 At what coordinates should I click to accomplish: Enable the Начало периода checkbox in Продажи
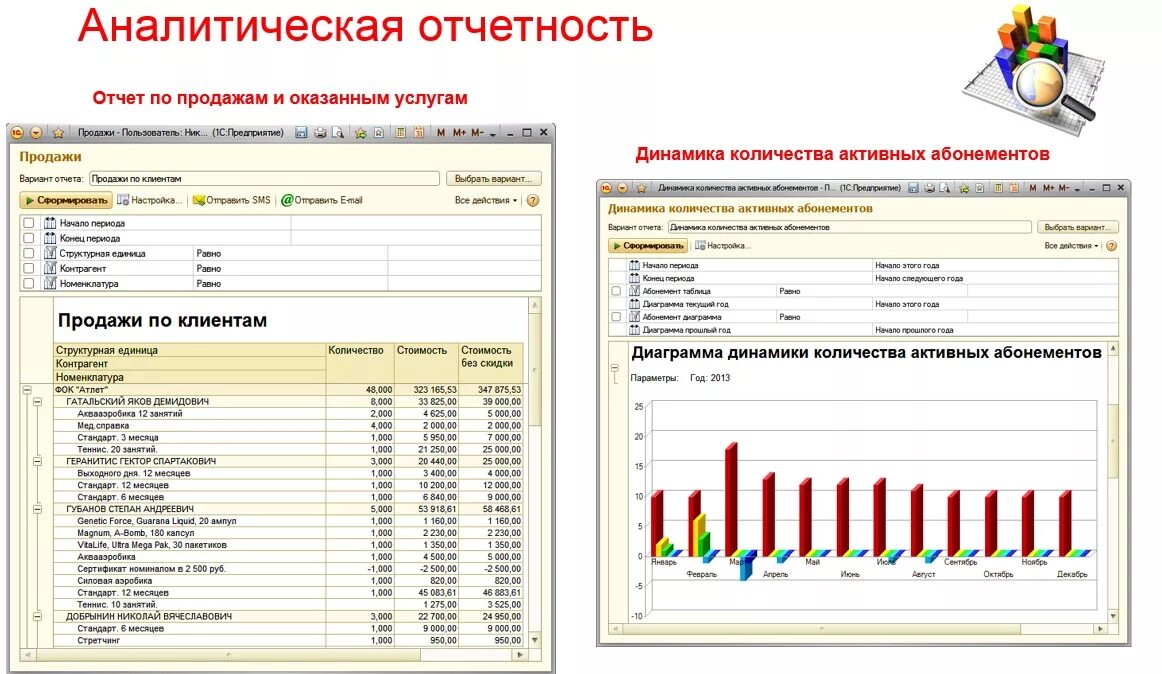28,222
